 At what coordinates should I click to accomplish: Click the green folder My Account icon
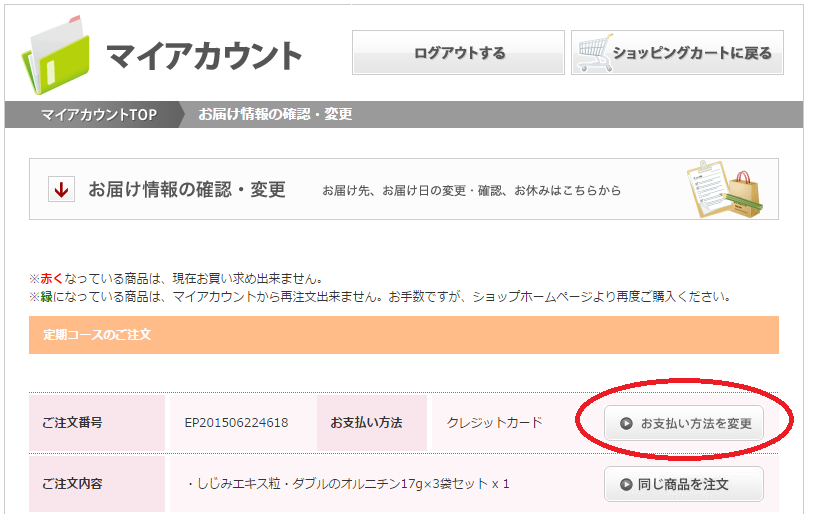pos(56,55)
